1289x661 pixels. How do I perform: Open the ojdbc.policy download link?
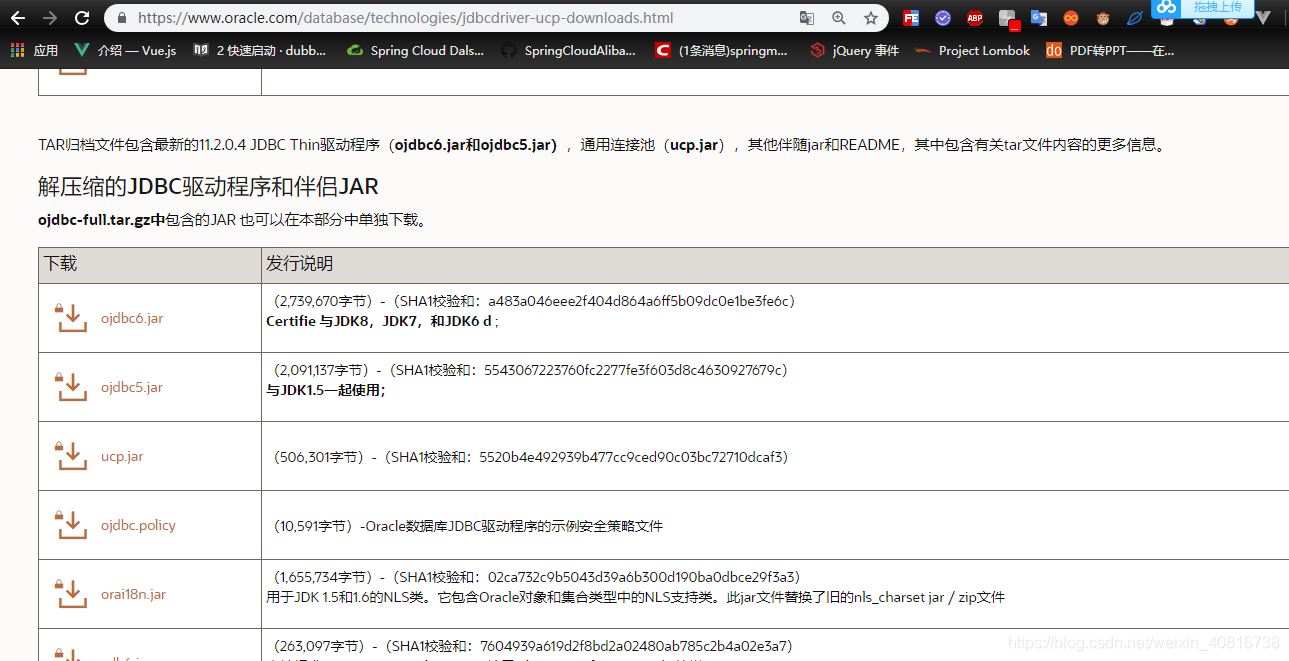[x=138, y=524]
